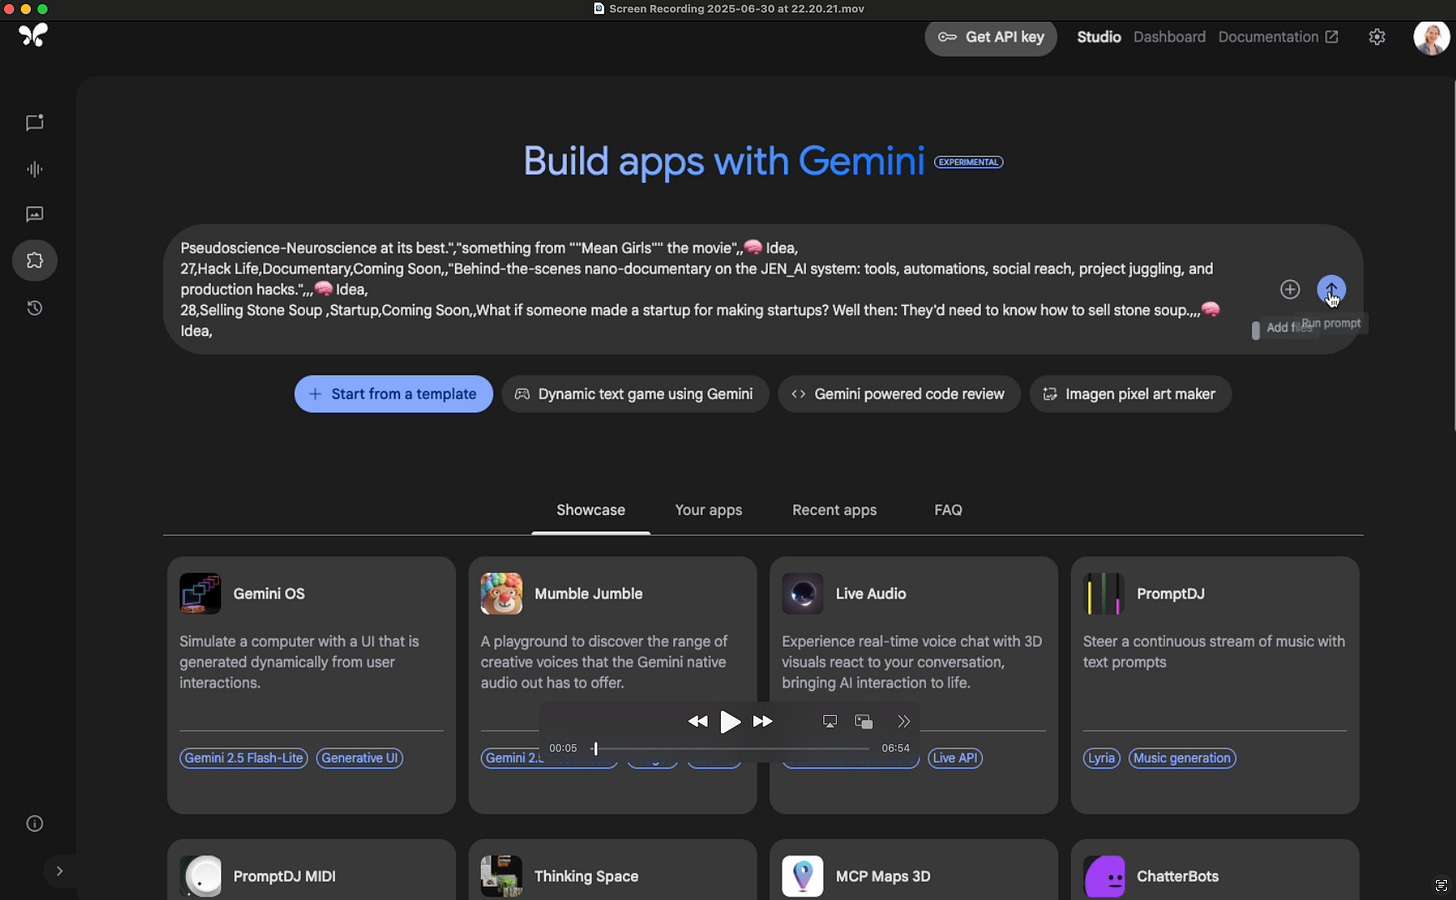
Task: Choose Gemini powered code review template
Action: pyautogui.click(x=898, y=394)
